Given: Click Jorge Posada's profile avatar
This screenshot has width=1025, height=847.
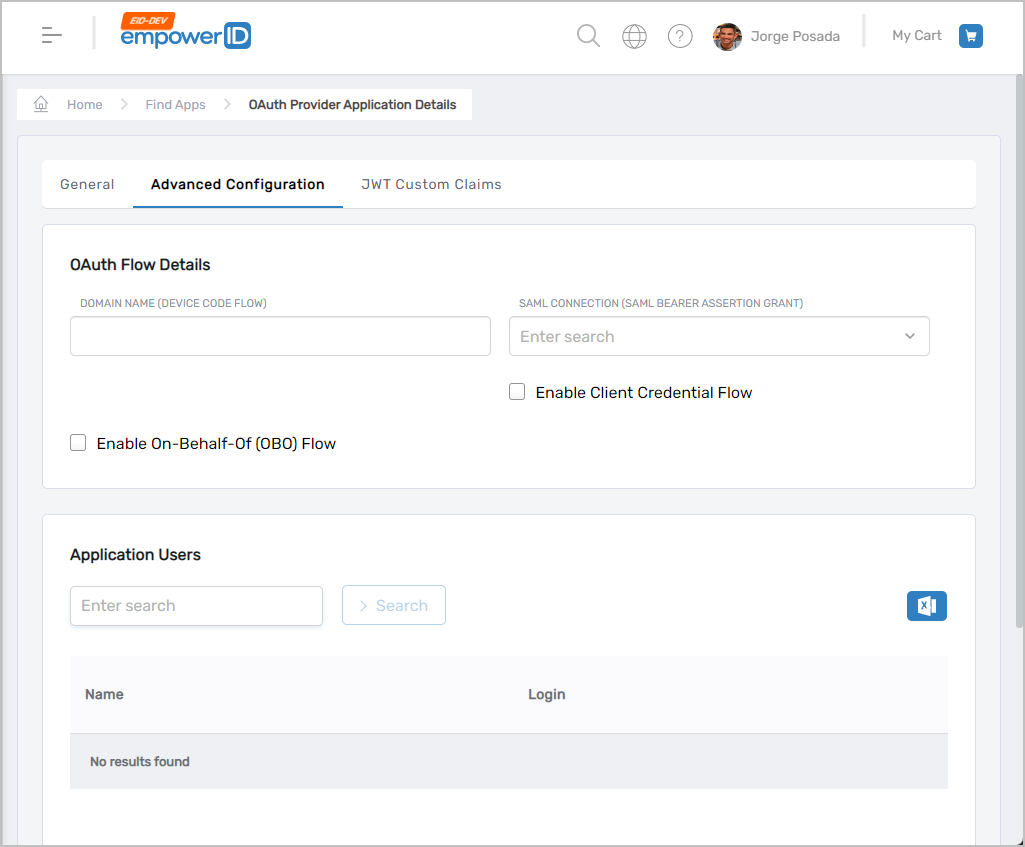Looking at the screenshot, I should tap(727, 37).
